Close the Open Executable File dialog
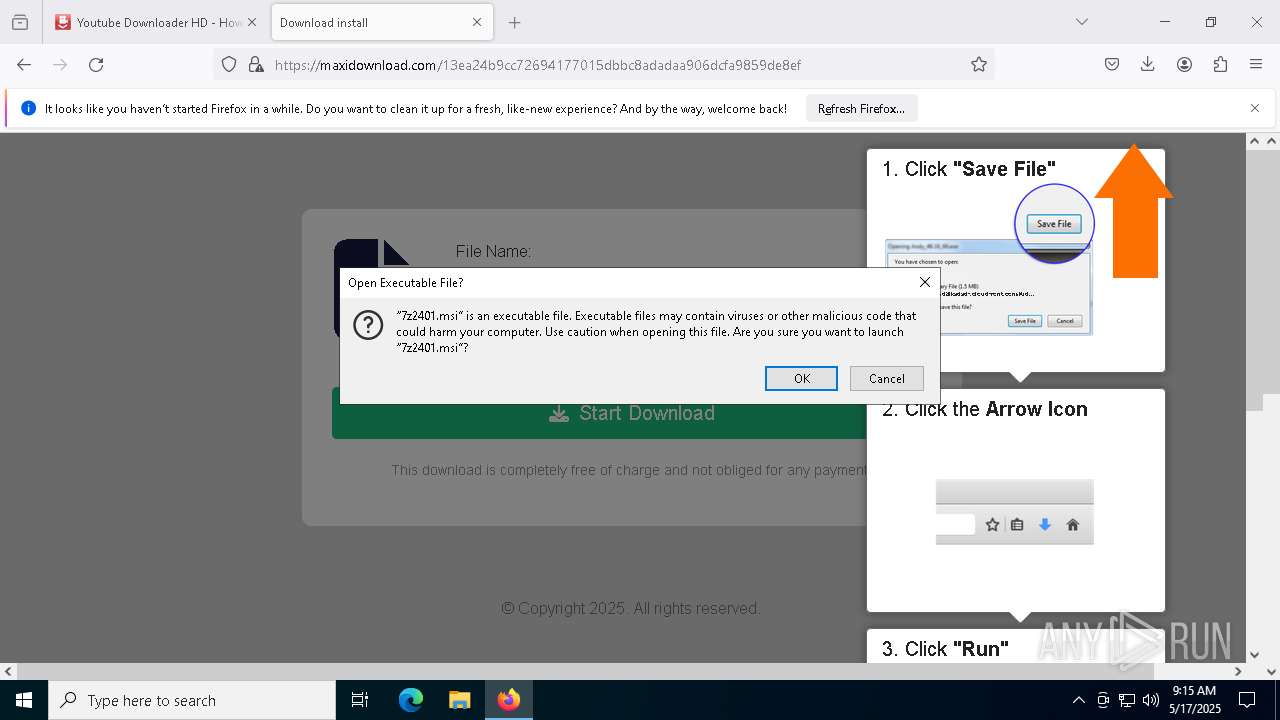Screen dimensions: 1280x720 pos(924,282)
